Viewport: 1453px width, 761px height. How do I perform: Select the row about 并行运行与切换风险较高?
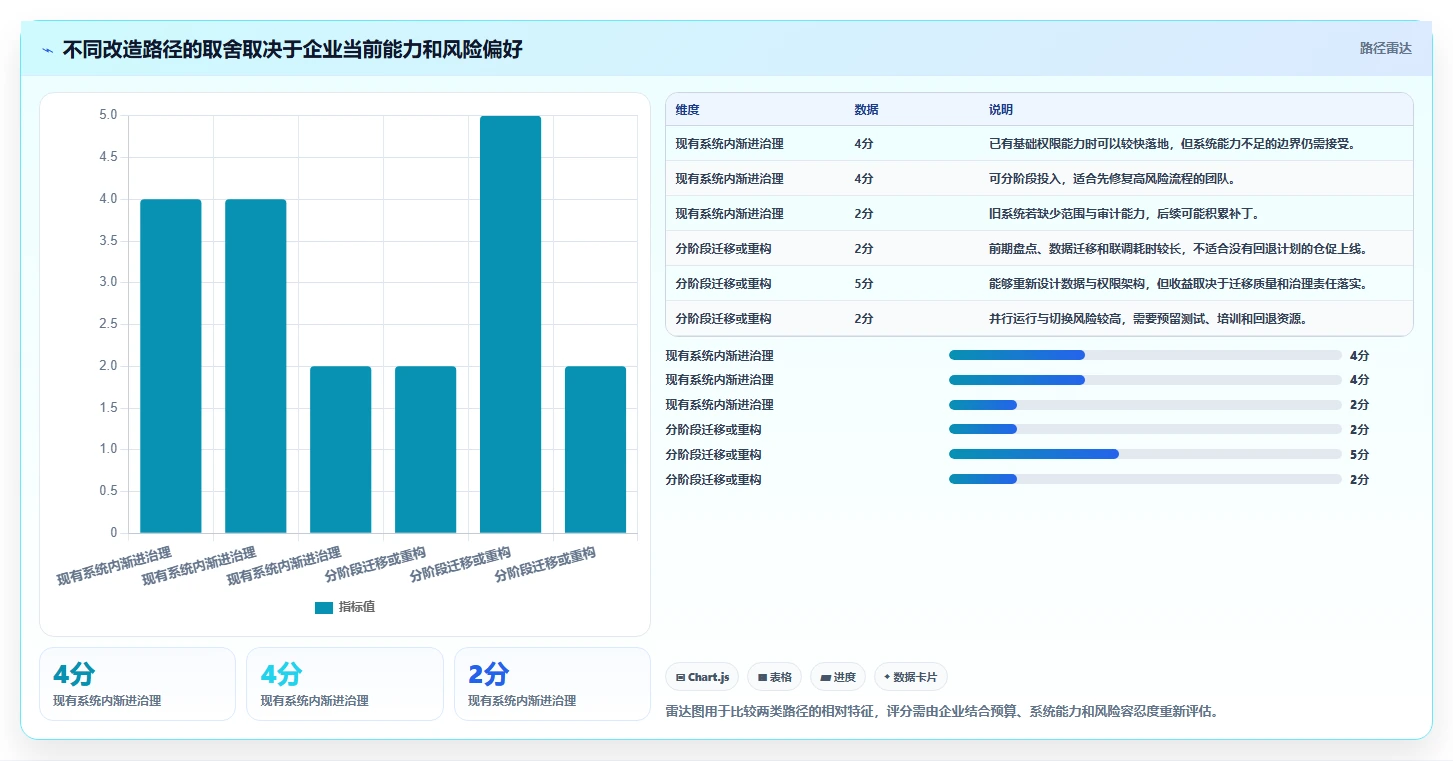coord(1039,318)
